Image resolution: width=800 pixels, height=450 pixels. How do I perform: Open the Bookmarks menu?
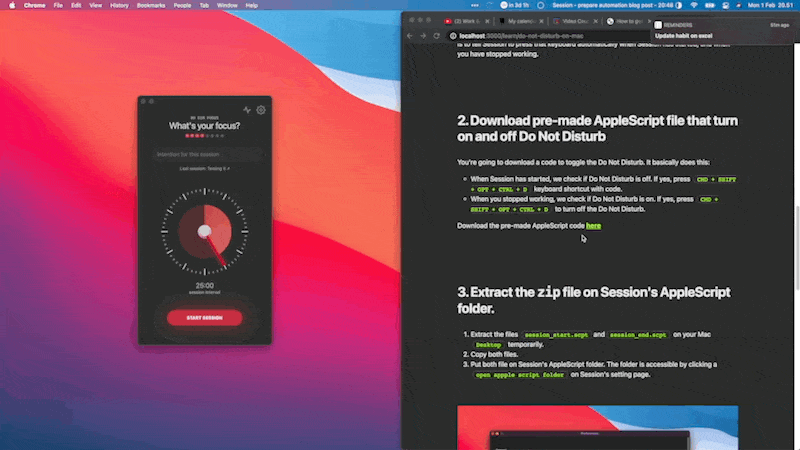151,5
